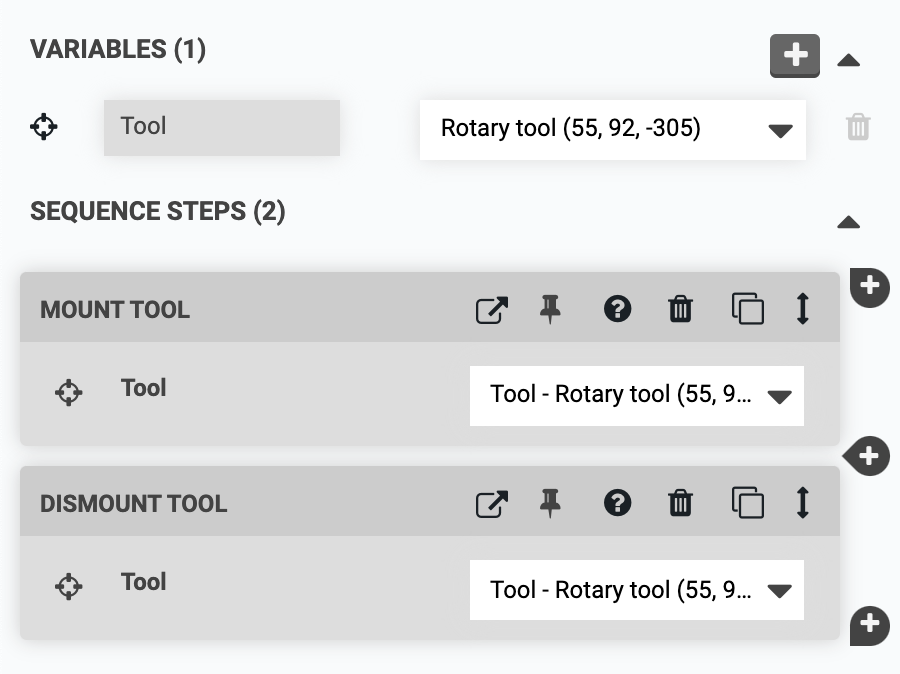Image resolution: width=900 pixels, height=674 pixels.
Task: Open Dismount Tool step external link icon
Action: pyautogui.click(x=492, y=504)
